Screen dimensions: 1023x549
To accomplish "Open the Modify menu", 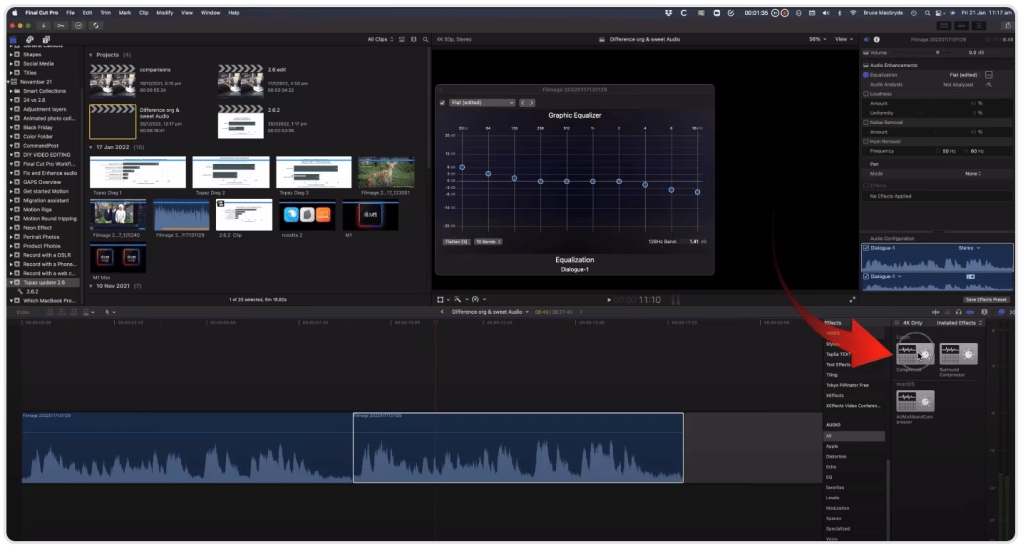I will [164, 12].
